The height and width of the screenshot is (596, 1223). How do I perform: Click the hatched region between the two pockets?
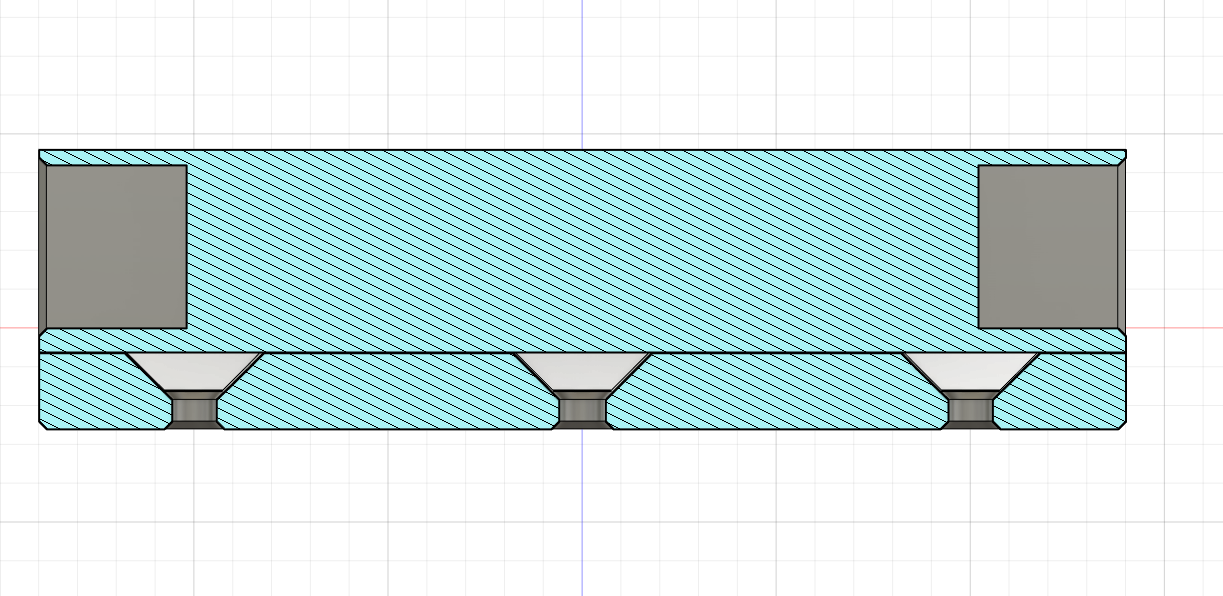[x=580, y=250]
